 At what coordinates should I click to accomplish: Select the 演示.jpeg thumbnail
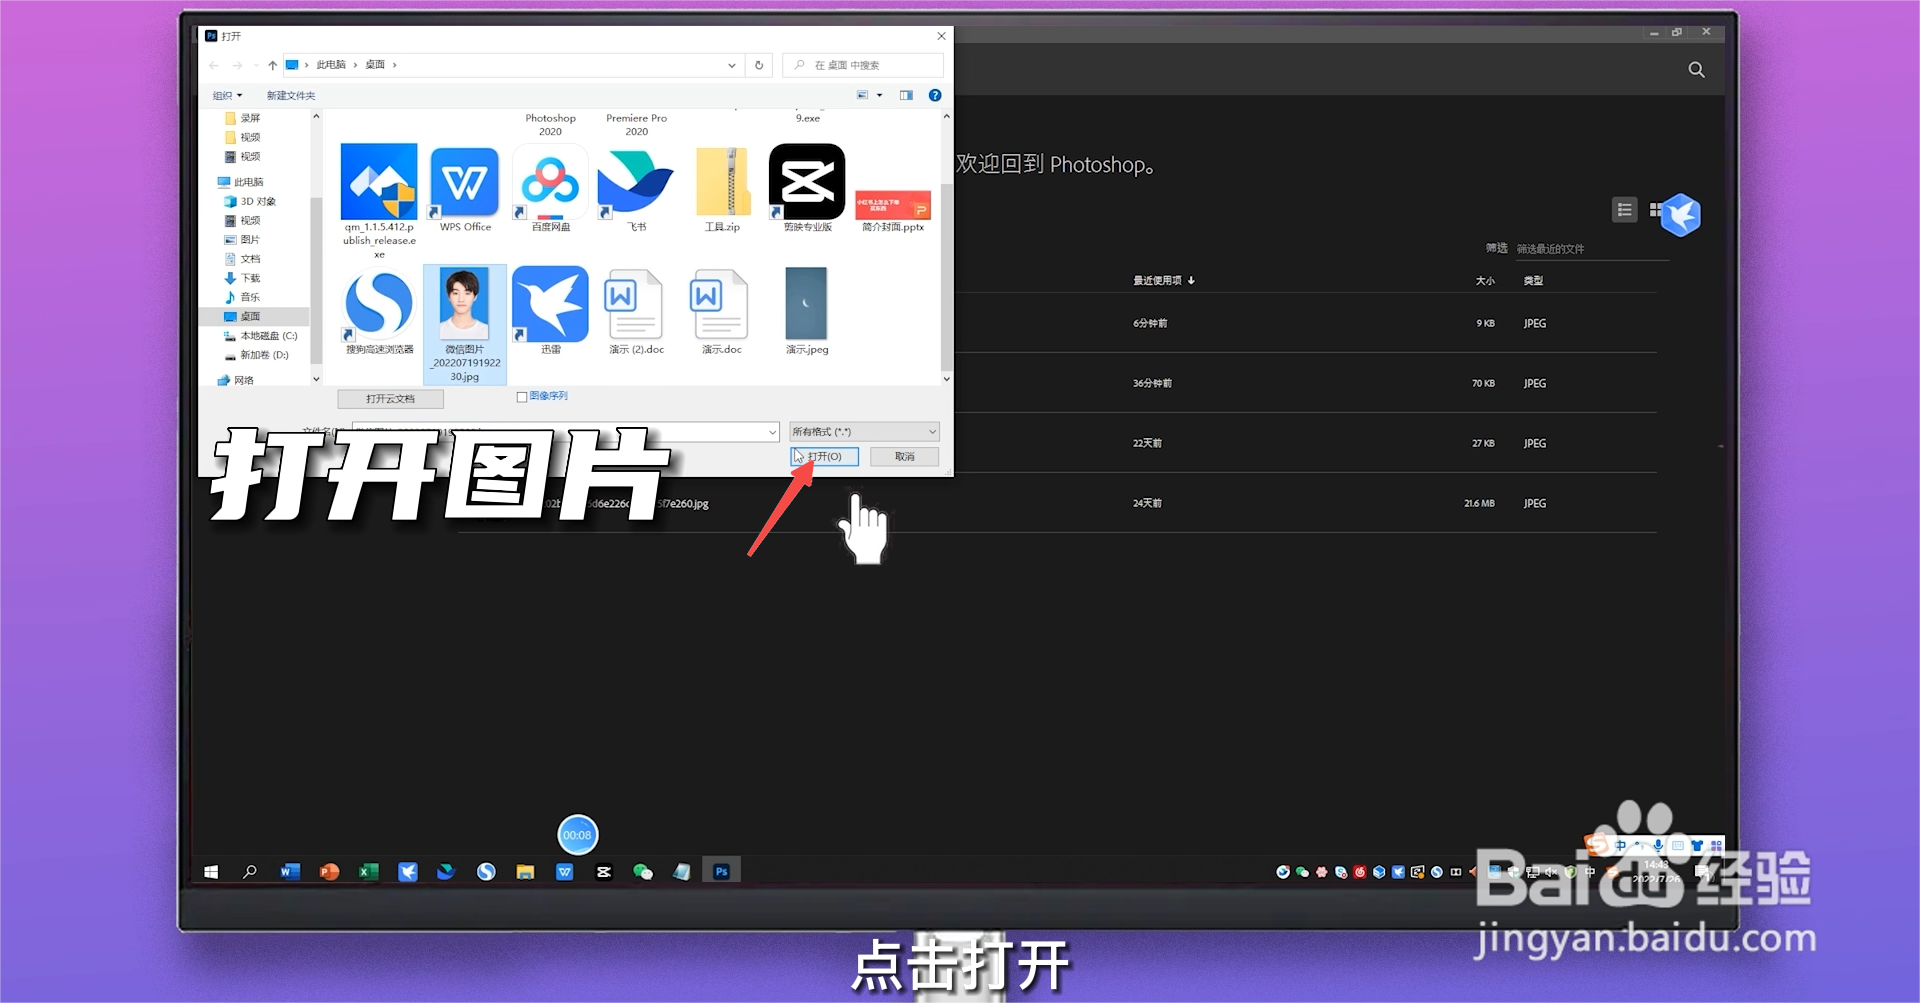807,312
